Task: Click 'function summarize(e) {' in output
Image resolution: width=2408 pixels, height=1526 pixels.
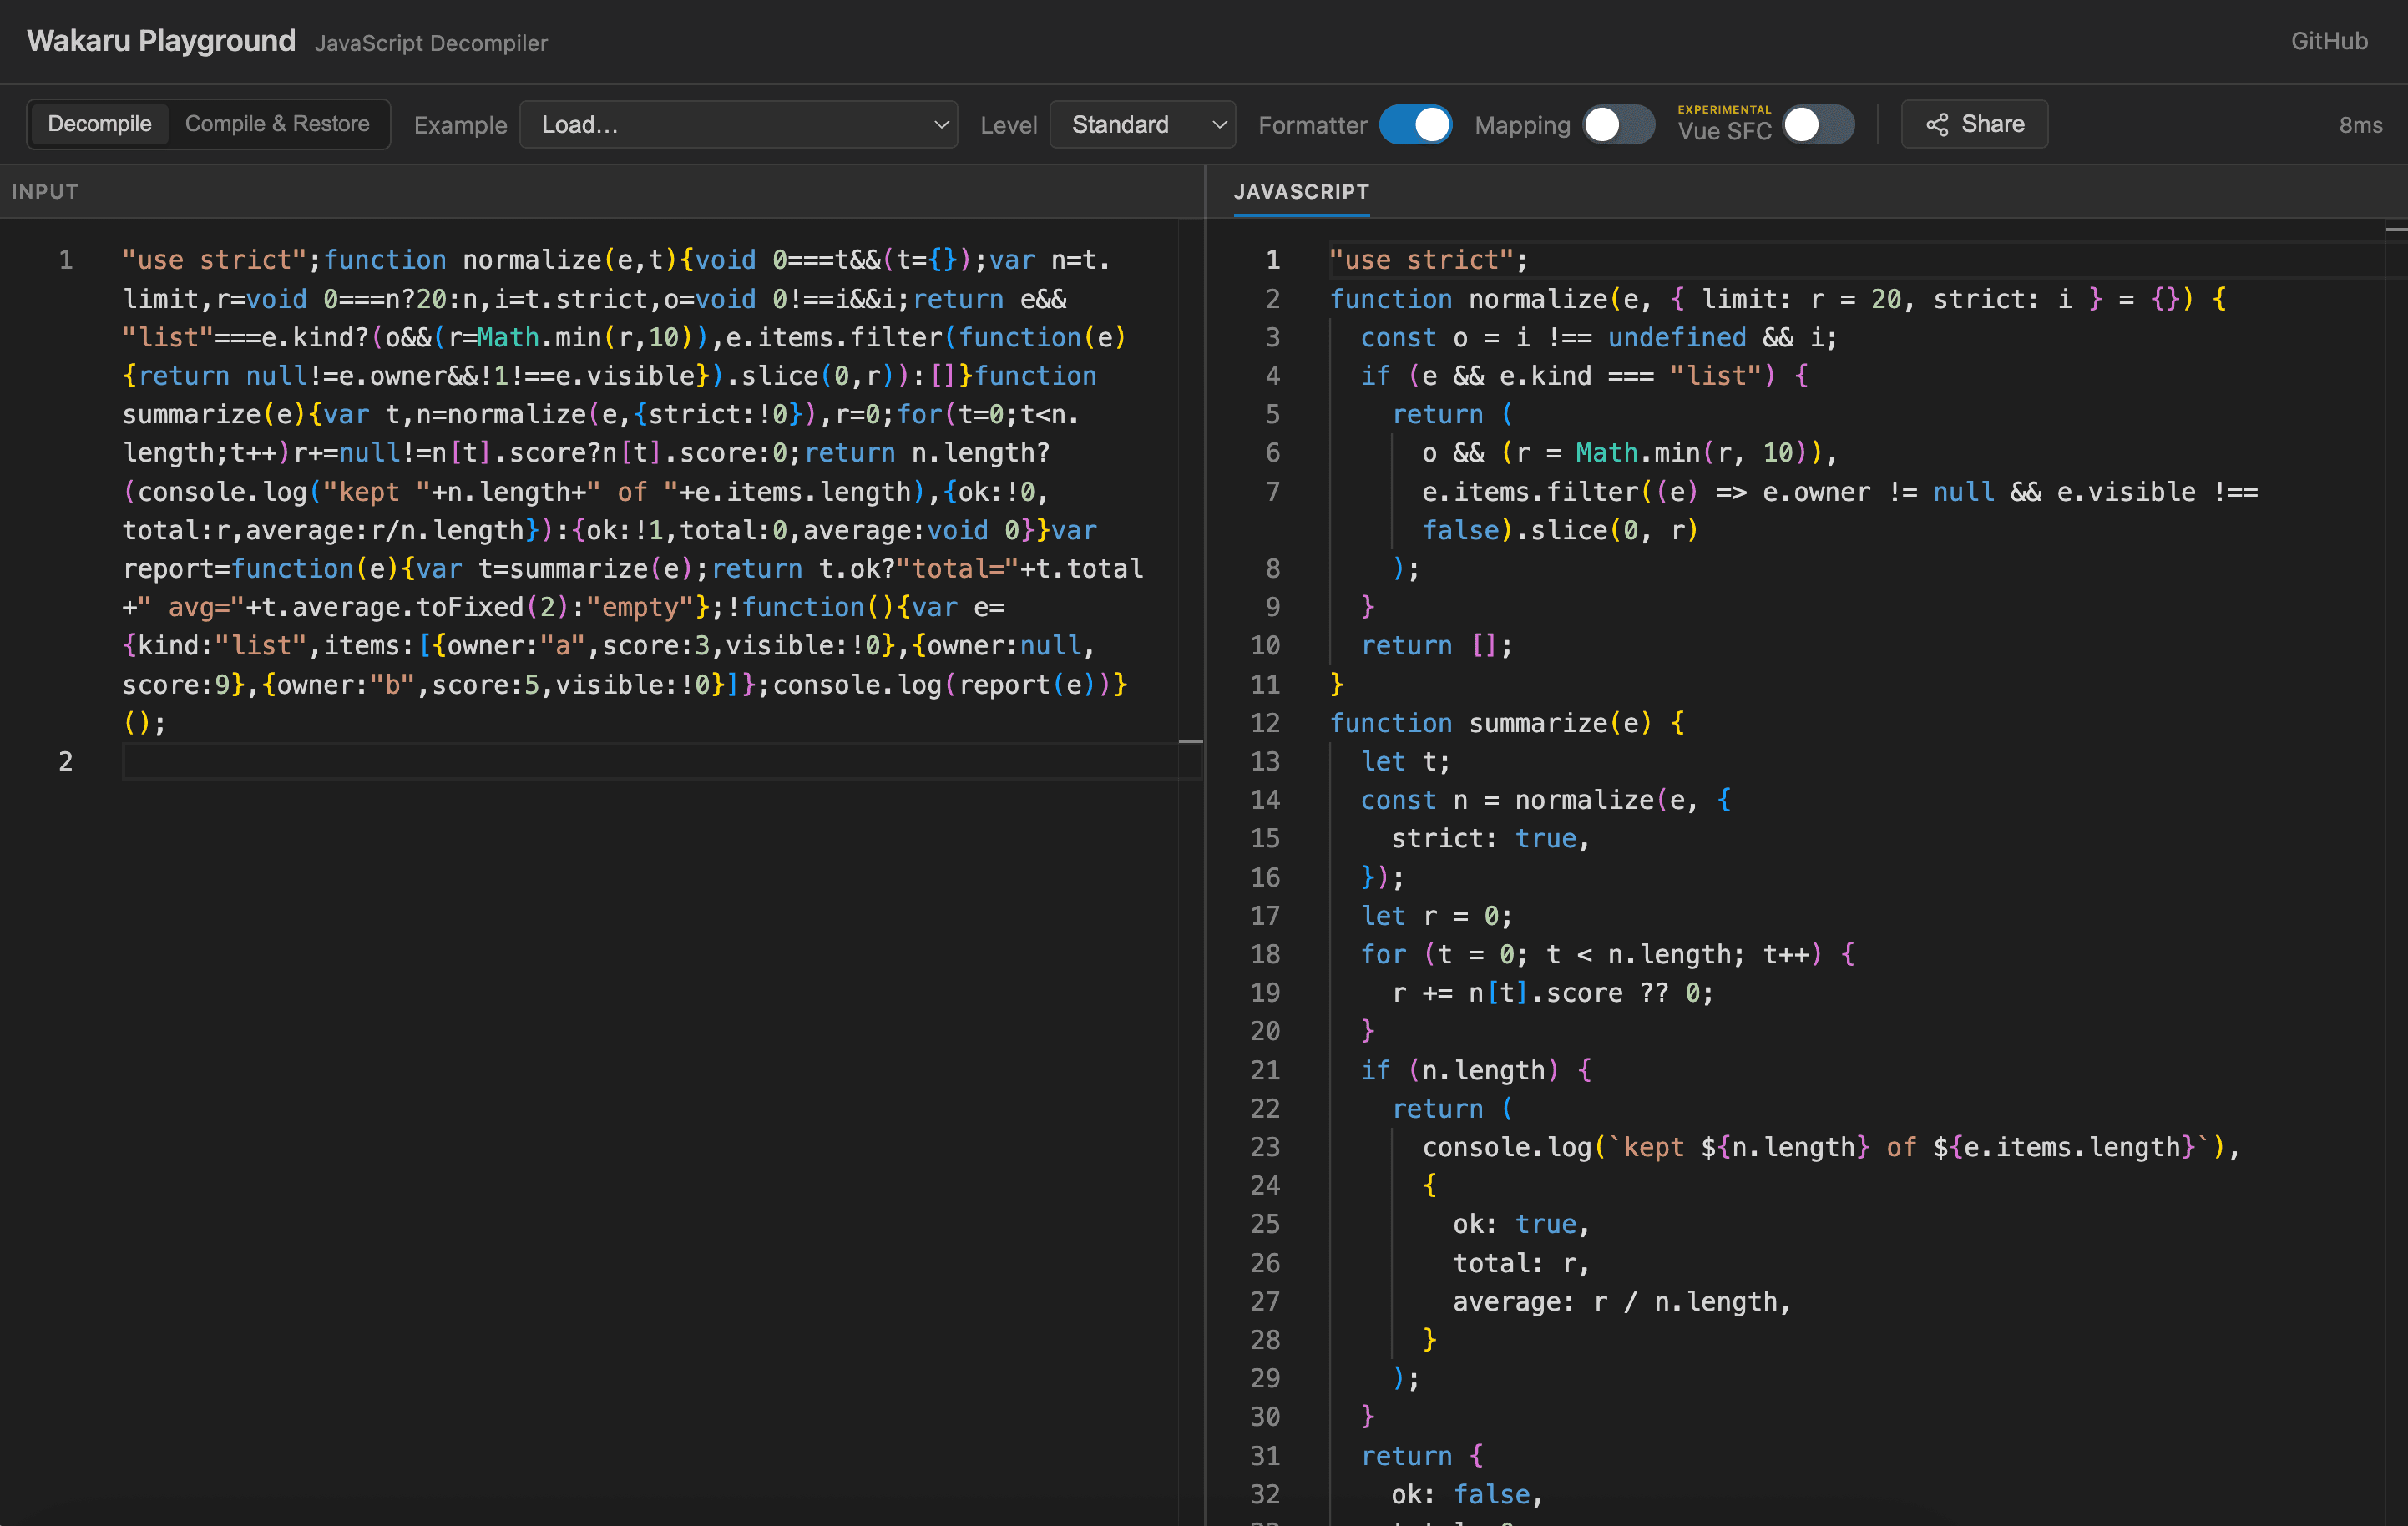Action: tap(1507, 722)
